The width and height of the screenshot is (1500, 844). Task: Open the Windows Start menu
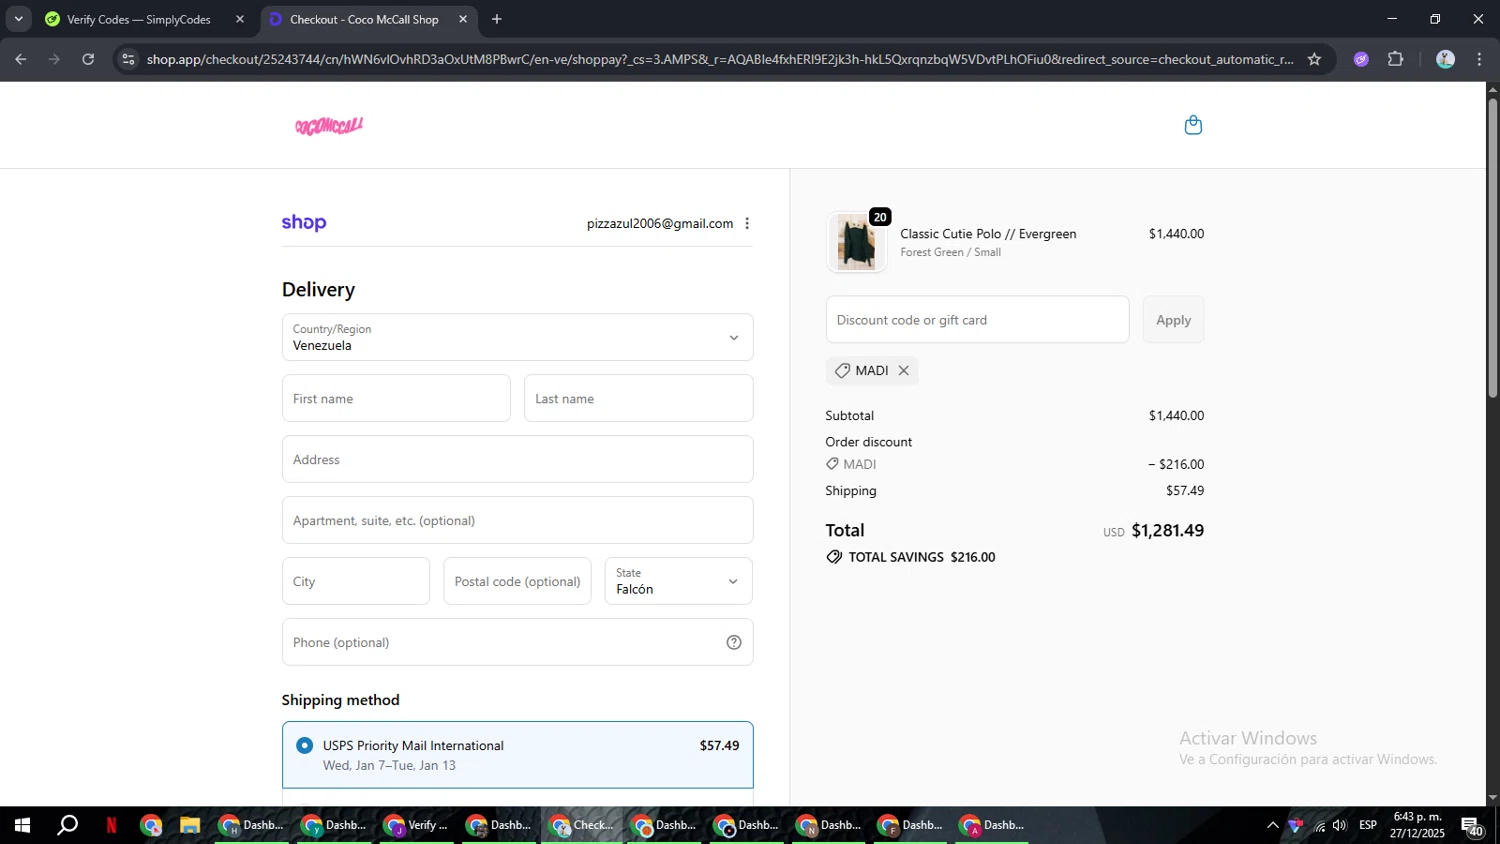(x=22, y=825)
